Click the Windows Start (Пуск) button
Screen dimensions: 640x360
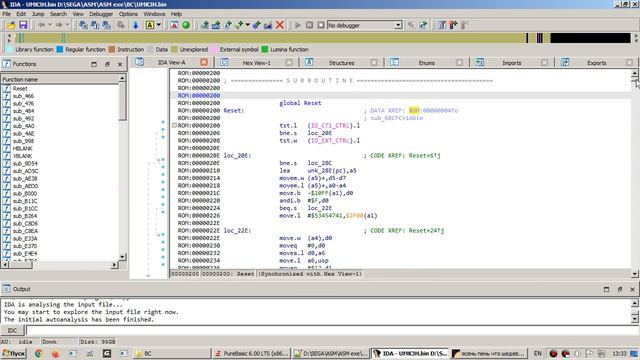[14, 353]
